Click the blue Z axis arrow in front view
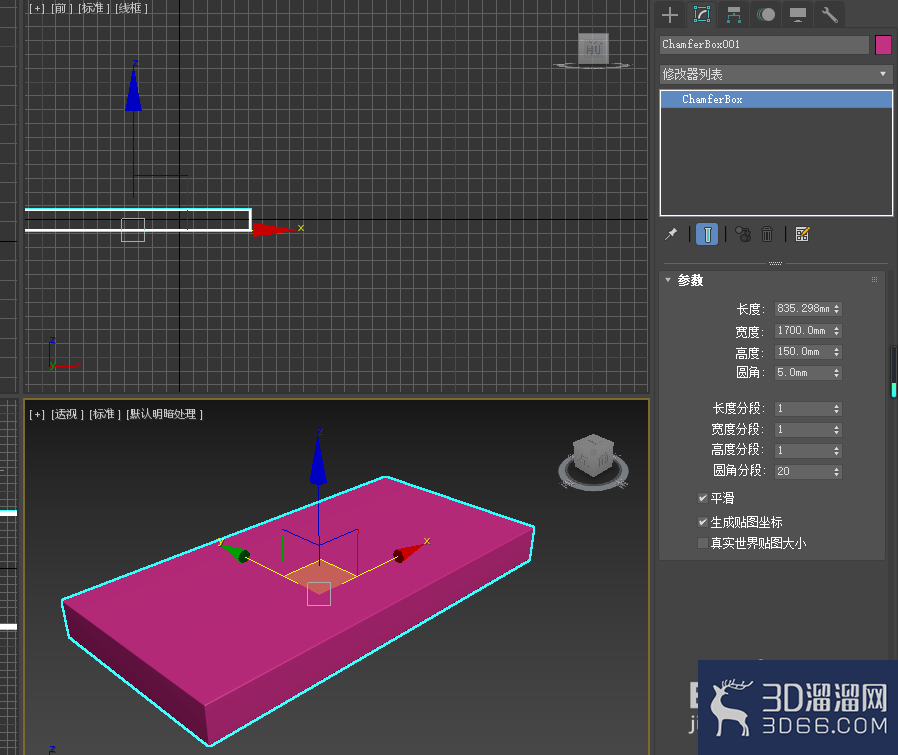This screenshot has width=898, height=755. tap(133, 89)
